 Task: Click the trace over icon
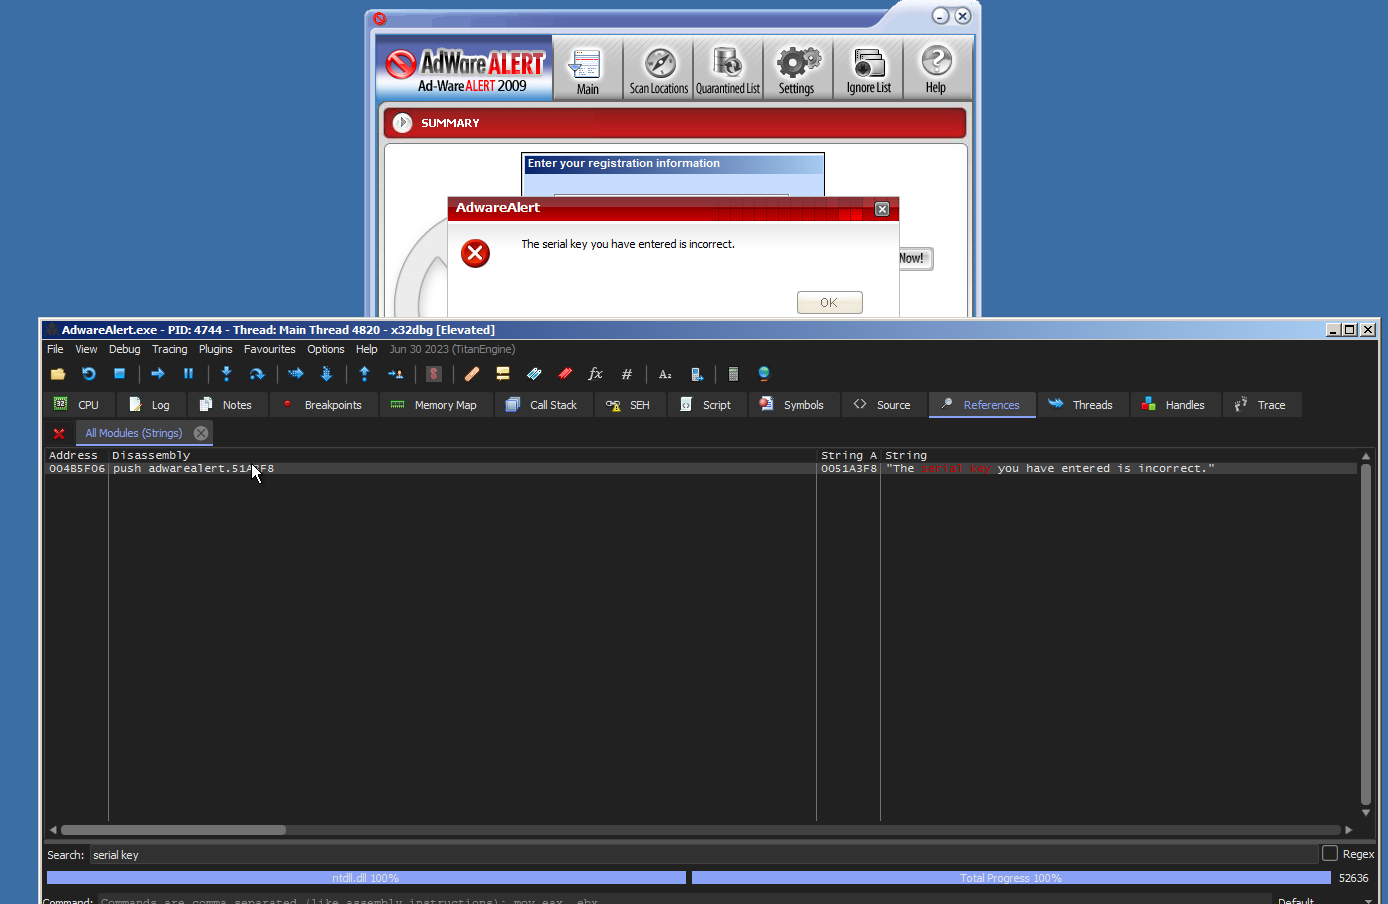click(326, 374)
